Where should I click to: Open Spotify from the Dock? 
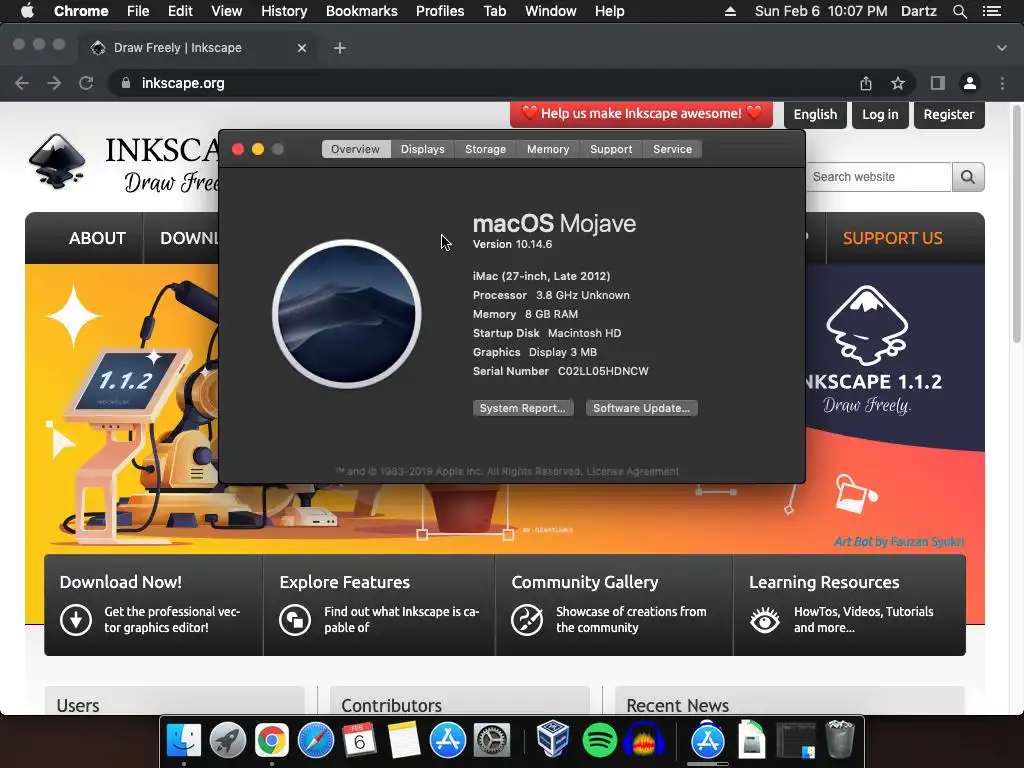[600, 741]
